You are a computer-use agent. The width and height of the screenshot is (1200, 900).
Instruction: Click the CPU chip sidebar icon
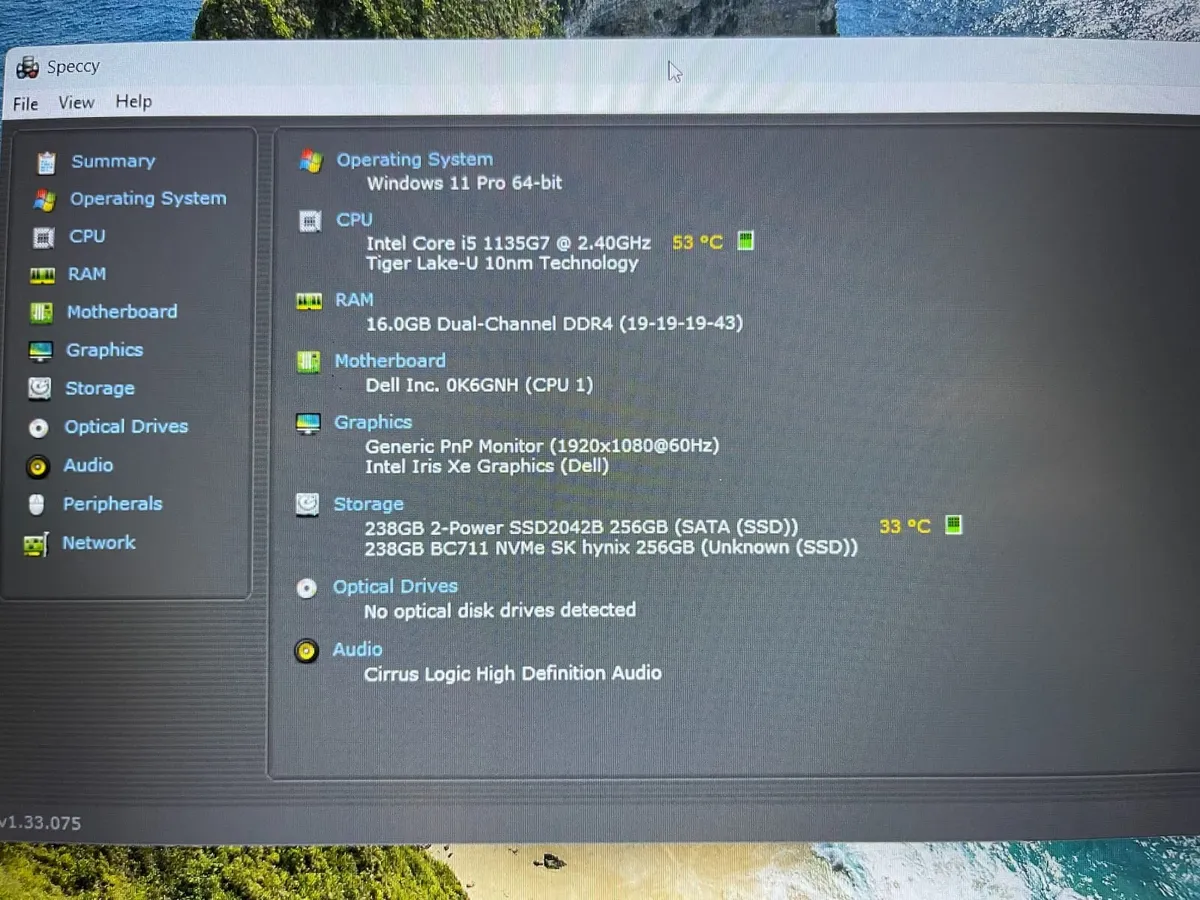coord(43,238)
